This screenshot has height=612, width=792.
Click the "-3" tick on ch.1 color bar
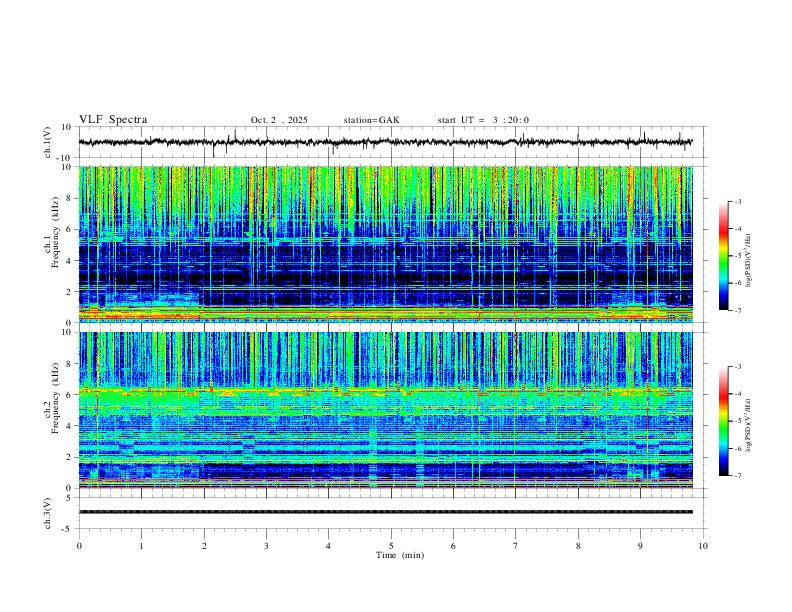tap(737, 201)
